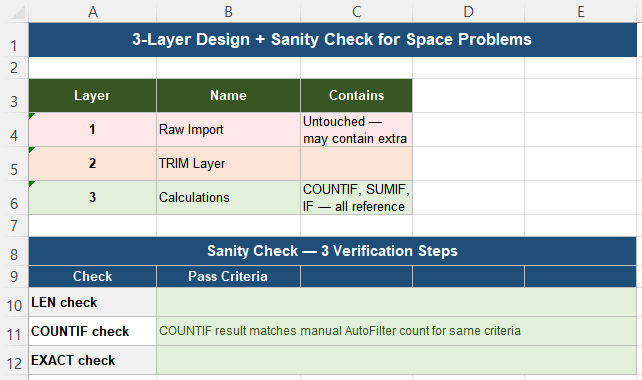Select row 10 header
Screen dimensions: 642x380
click(x=14, y=302)
